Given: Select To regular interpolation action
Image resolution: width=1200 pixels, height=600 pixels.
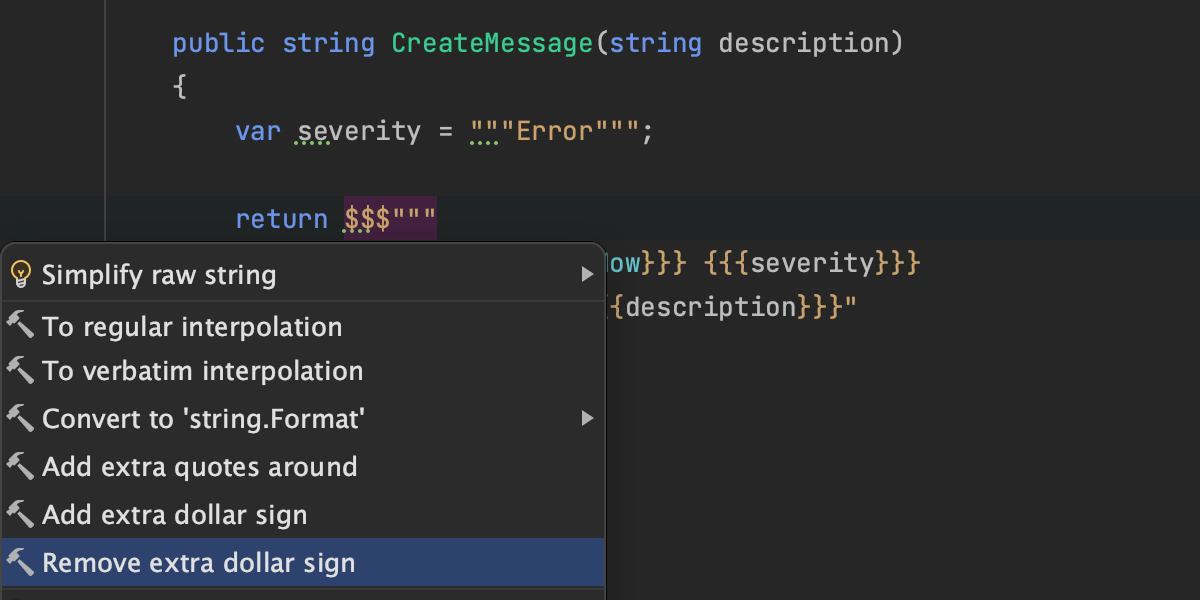Looking at the screenshot, I should 192,327.
